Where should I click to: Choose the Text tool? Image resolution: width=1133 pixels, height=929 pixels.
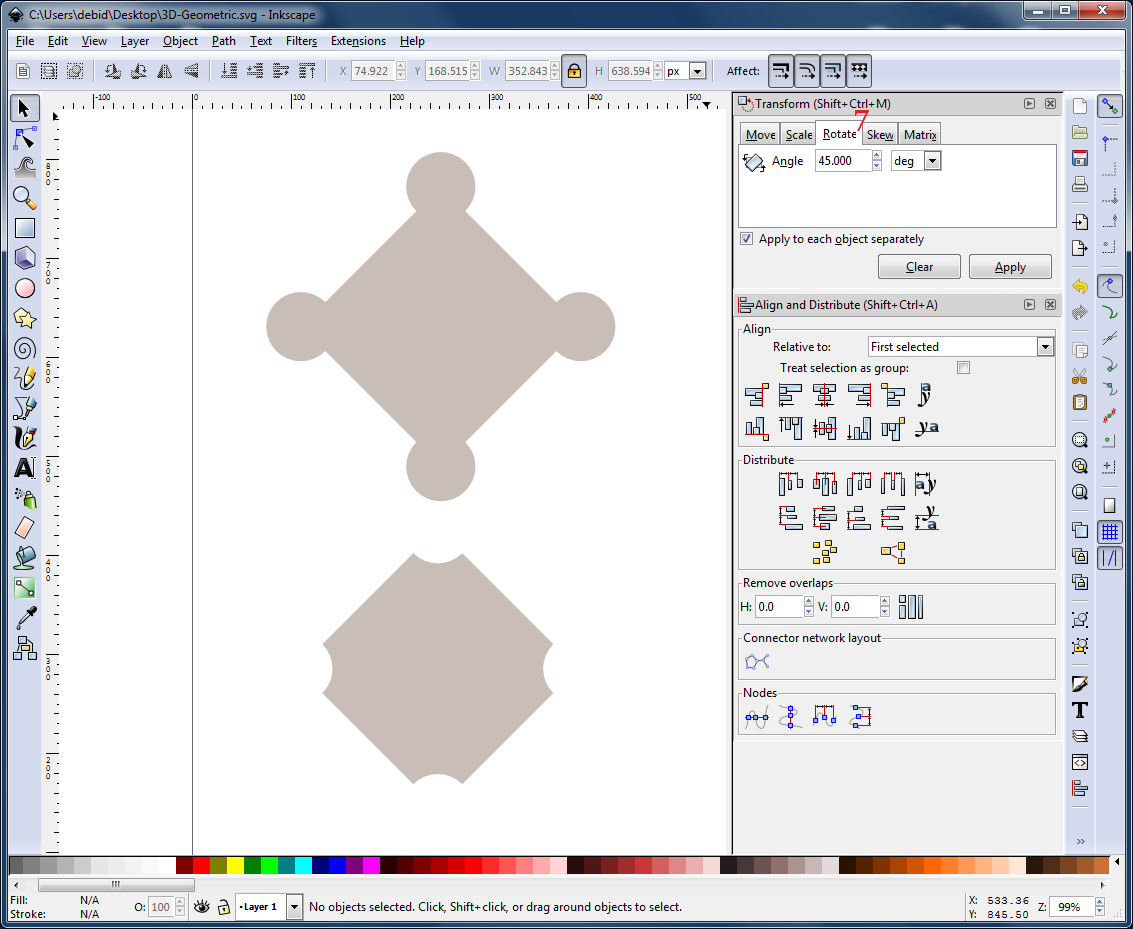click(x=24, y=468)
